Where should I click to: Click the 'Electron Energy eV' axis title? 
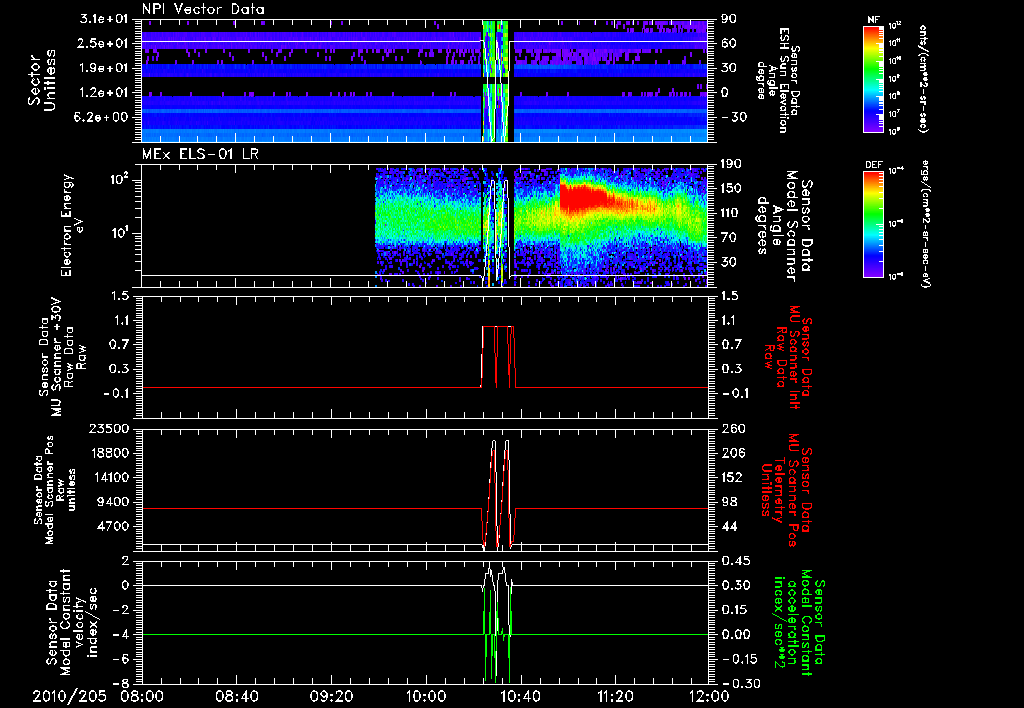point(73,225)
